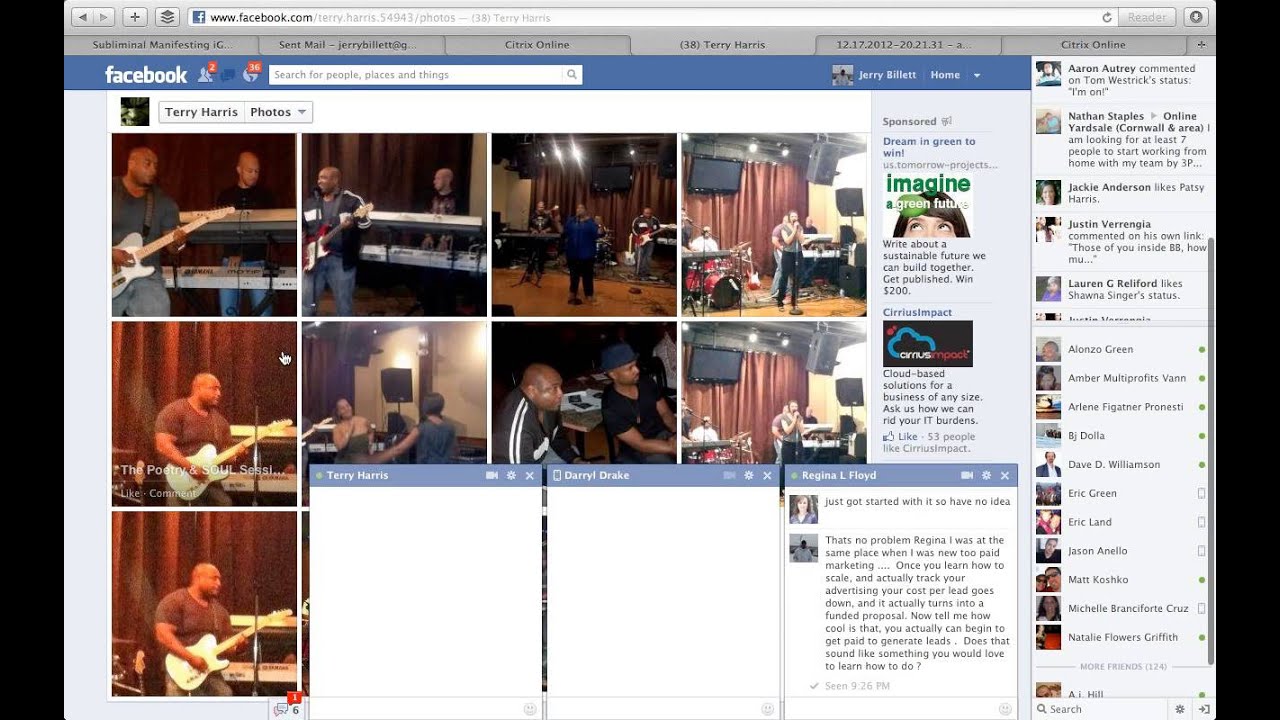The height and width of the screenshot is (720, 1280).
Task: Click the Facebook search input field
Action: [416, 75]
